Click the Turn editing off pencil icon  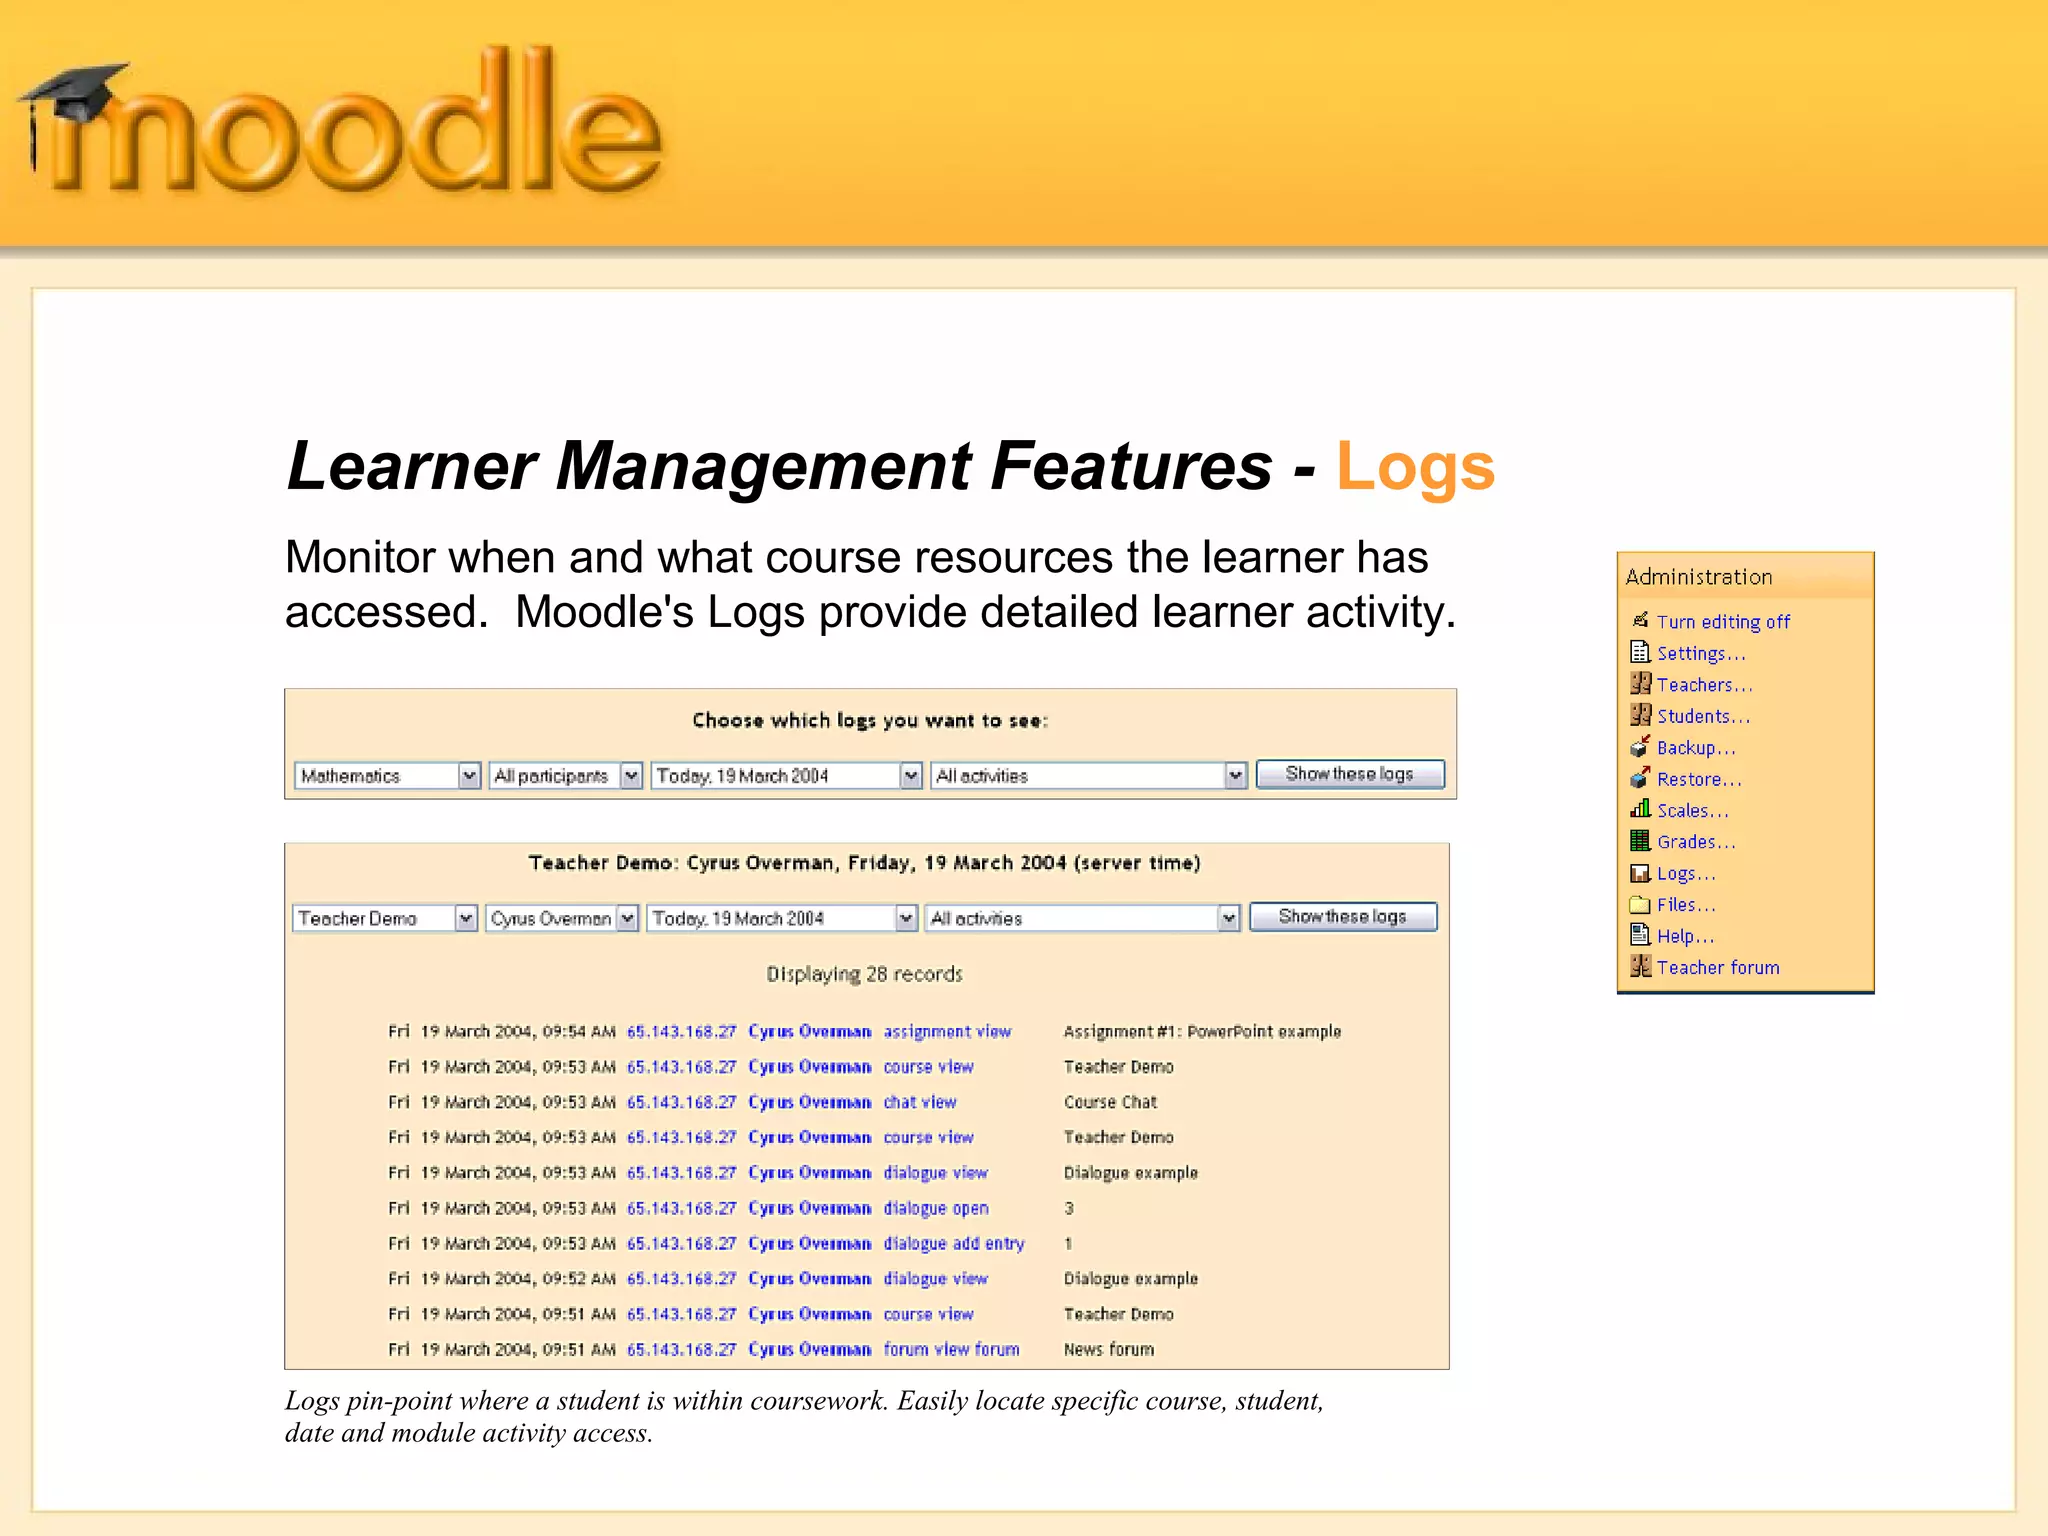pos(1640,620)
